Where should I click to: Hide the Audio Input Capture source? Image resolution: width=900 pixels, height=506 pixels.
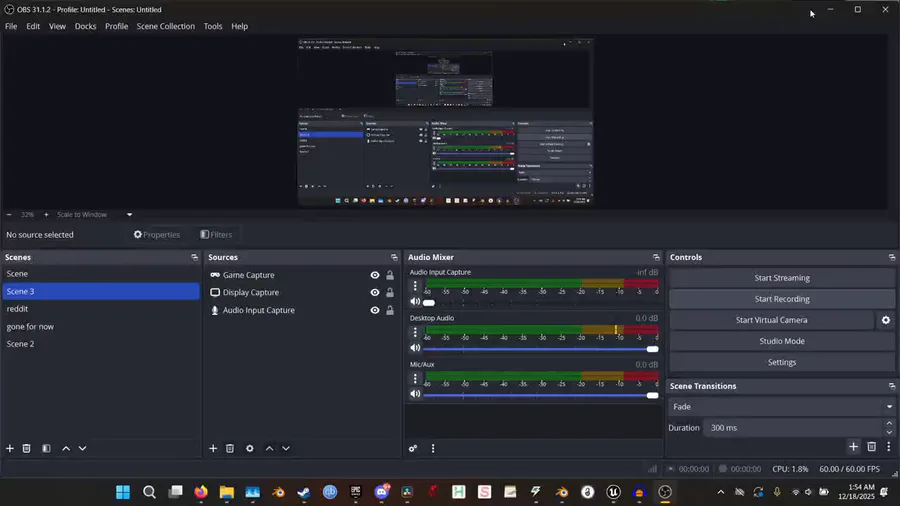pyautogui.click(x=375, y=310)
